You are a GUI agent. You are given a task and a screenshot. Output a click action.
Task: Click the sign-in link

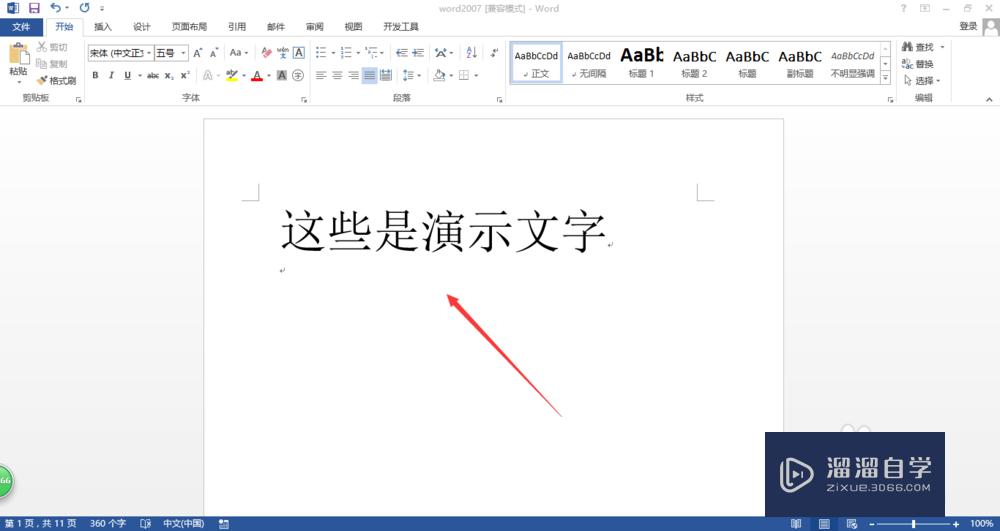tap(968, 26)
